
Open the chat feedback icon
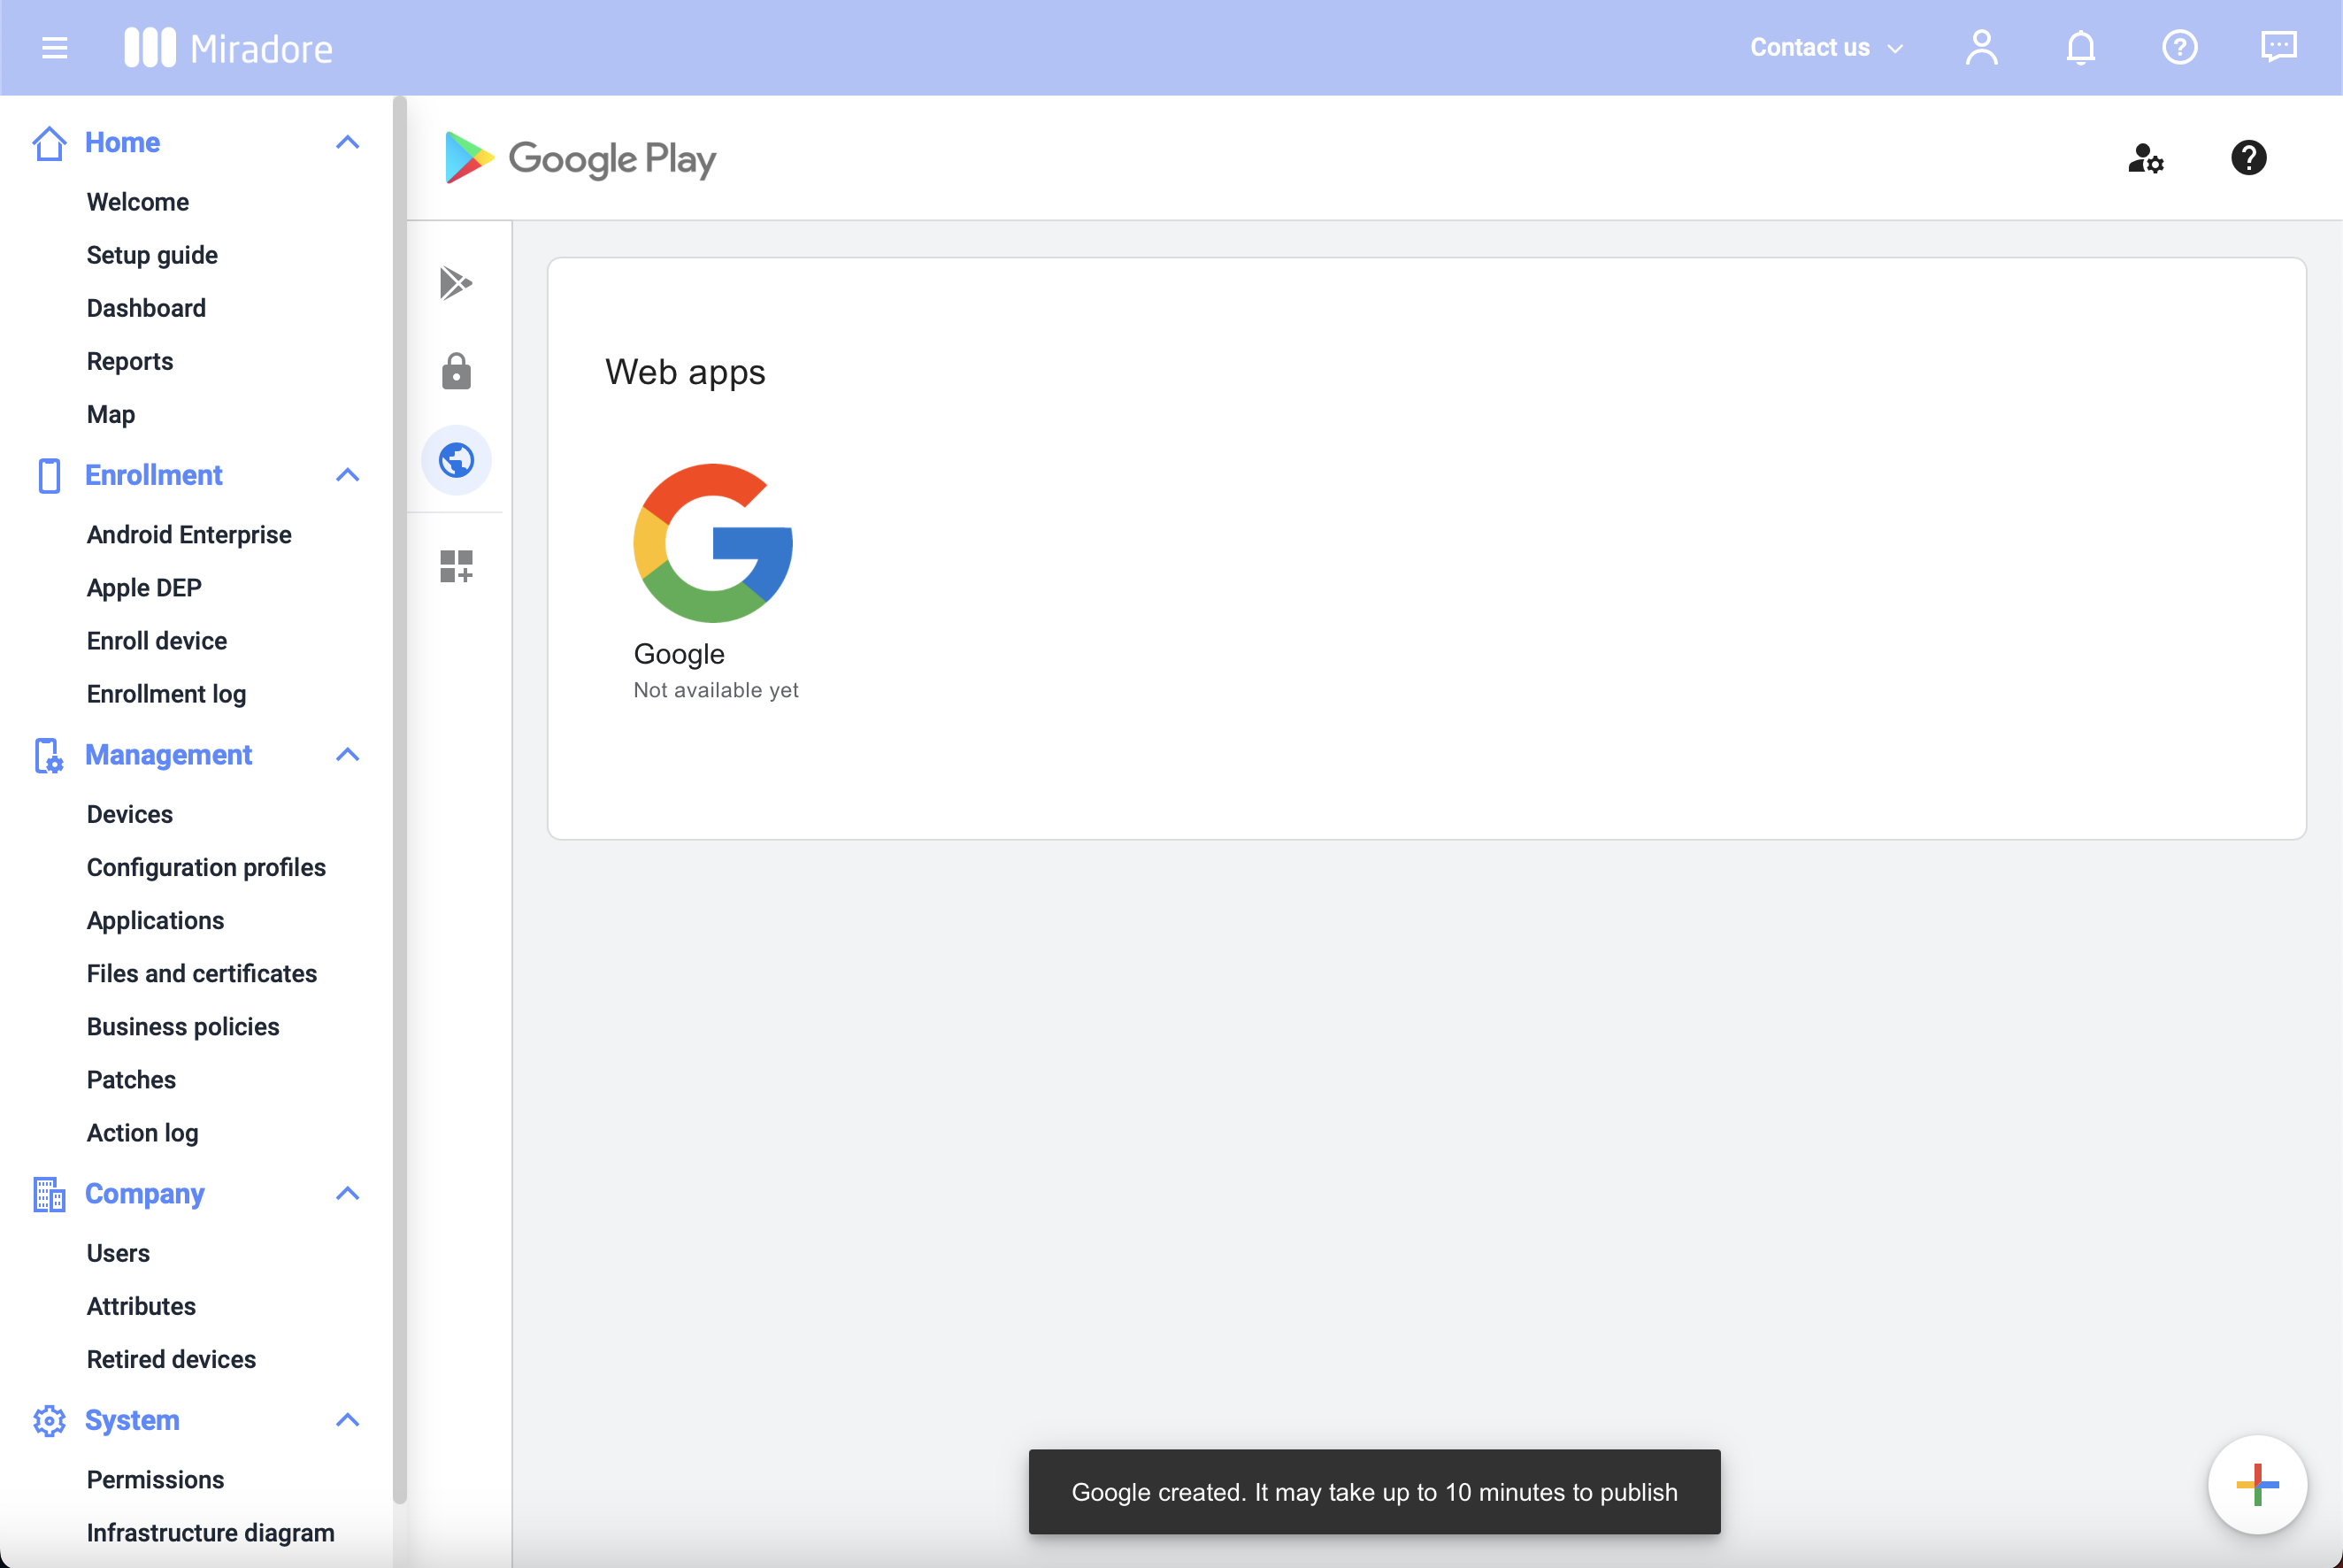[x=2280, y=47]
